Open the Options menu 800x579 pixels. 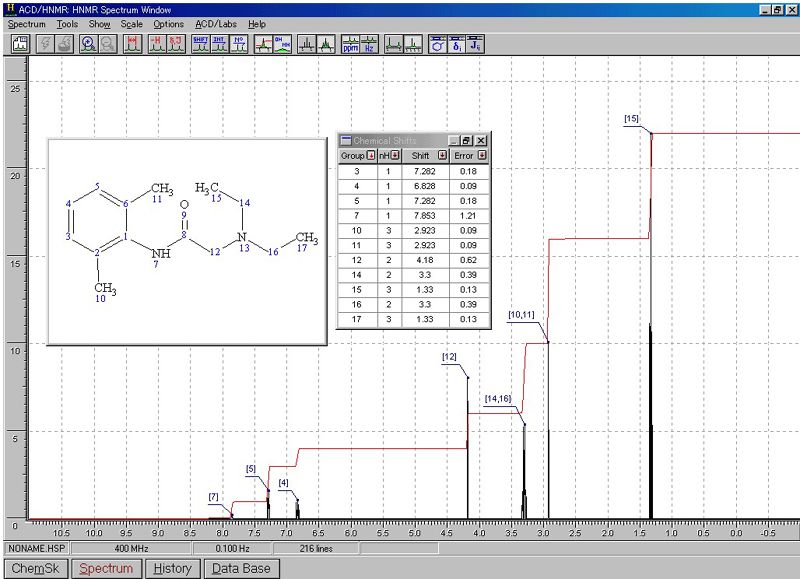pyautogui.click(x=168, y=24)
